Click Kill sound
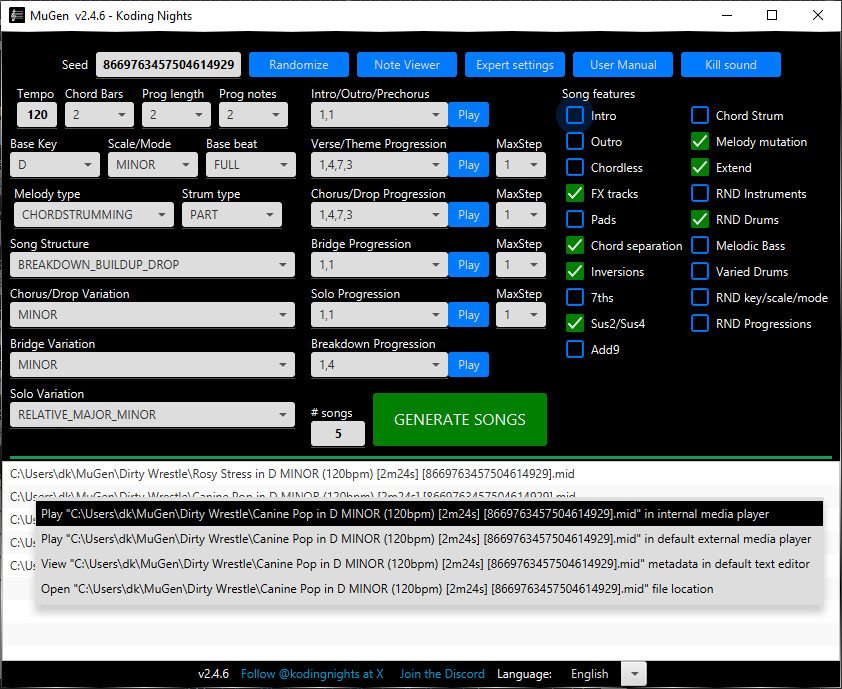Screen dimensions: 842x689 click(730, 64)
